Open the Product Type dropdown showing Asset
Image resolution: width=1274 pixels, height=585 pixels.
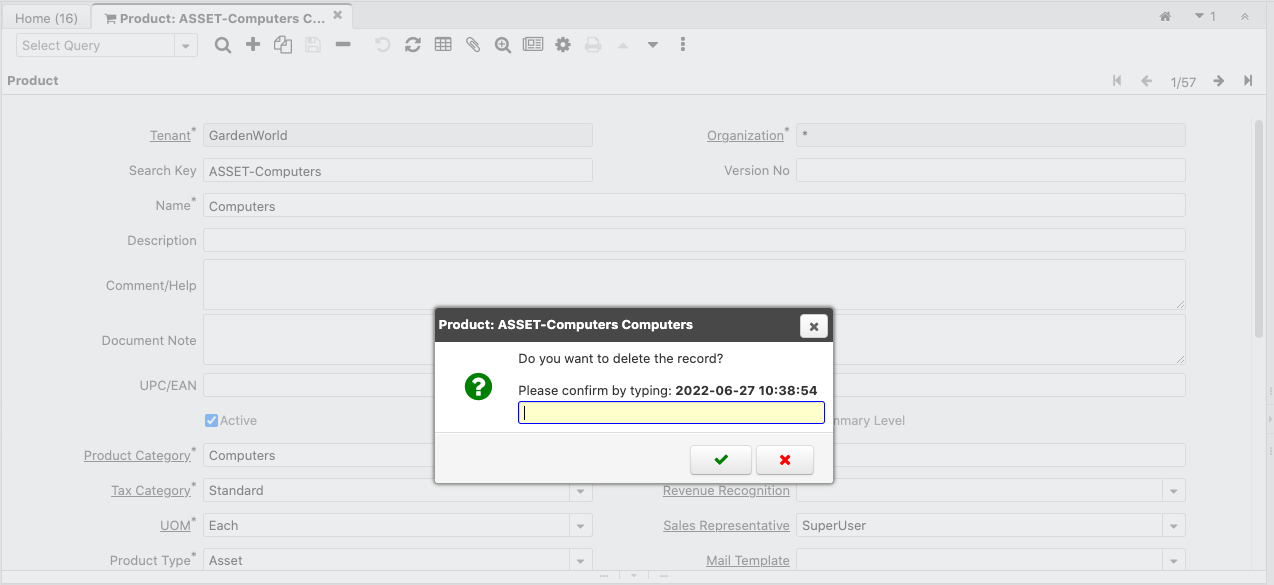[x=580, y=560]
